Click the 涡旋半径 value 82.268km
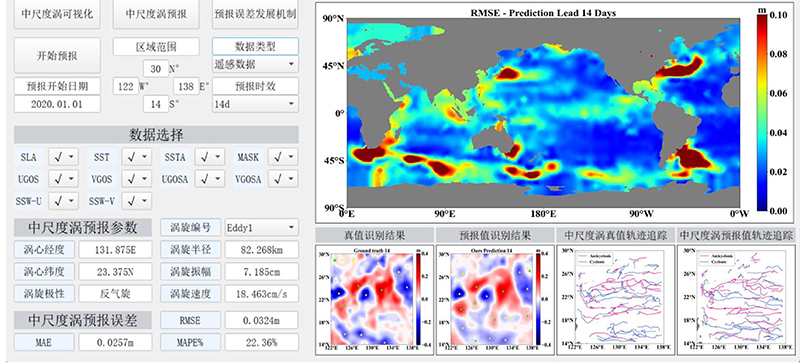Viewport: 800px width, 364px height. [262, 250]
